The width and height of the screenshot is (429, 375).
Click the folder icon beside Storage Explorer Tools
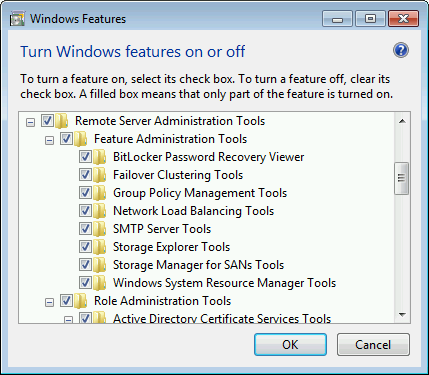point(99,247)
